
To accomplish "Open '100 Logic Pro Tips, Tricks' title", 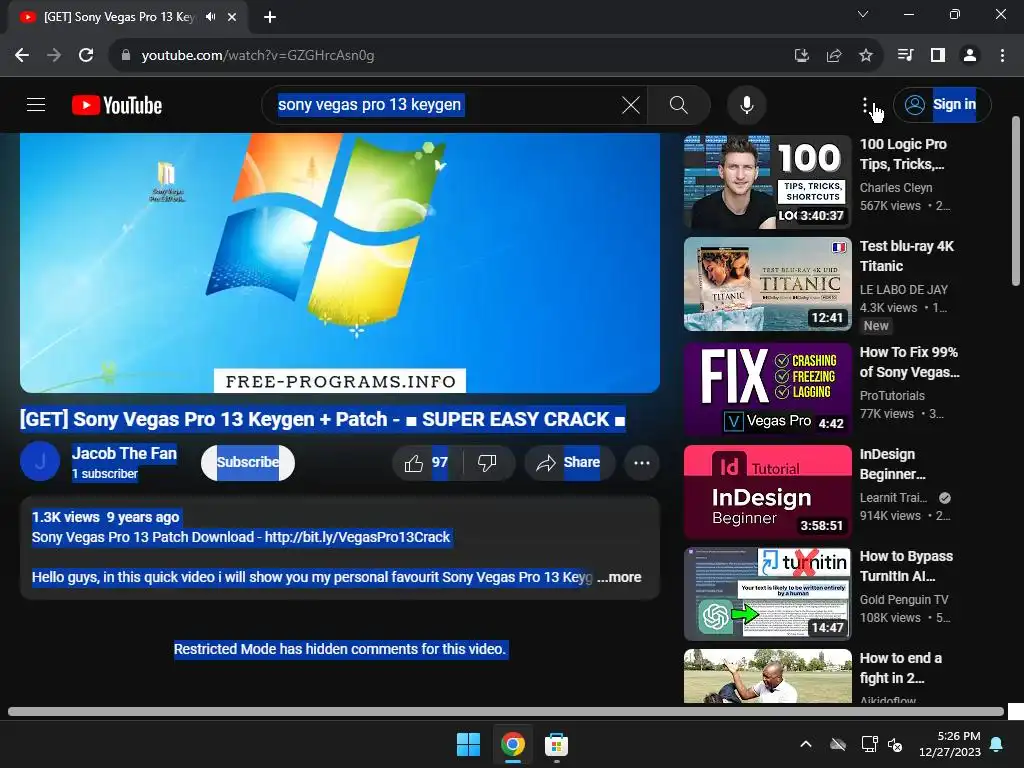I will click(x=903, y=154).
